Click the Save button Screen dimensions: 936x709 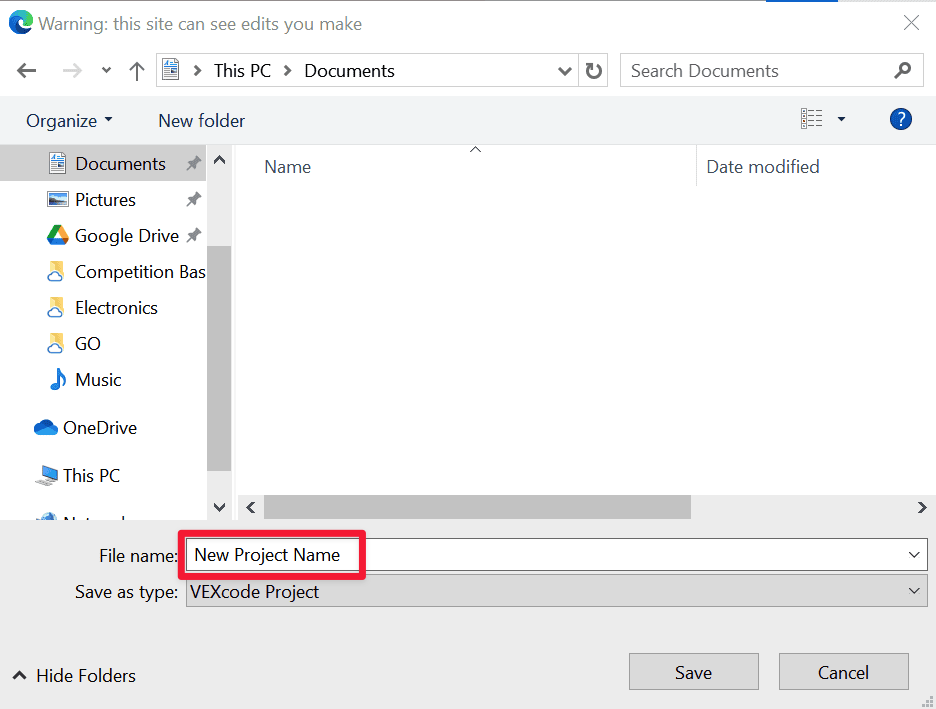[693, 671]
